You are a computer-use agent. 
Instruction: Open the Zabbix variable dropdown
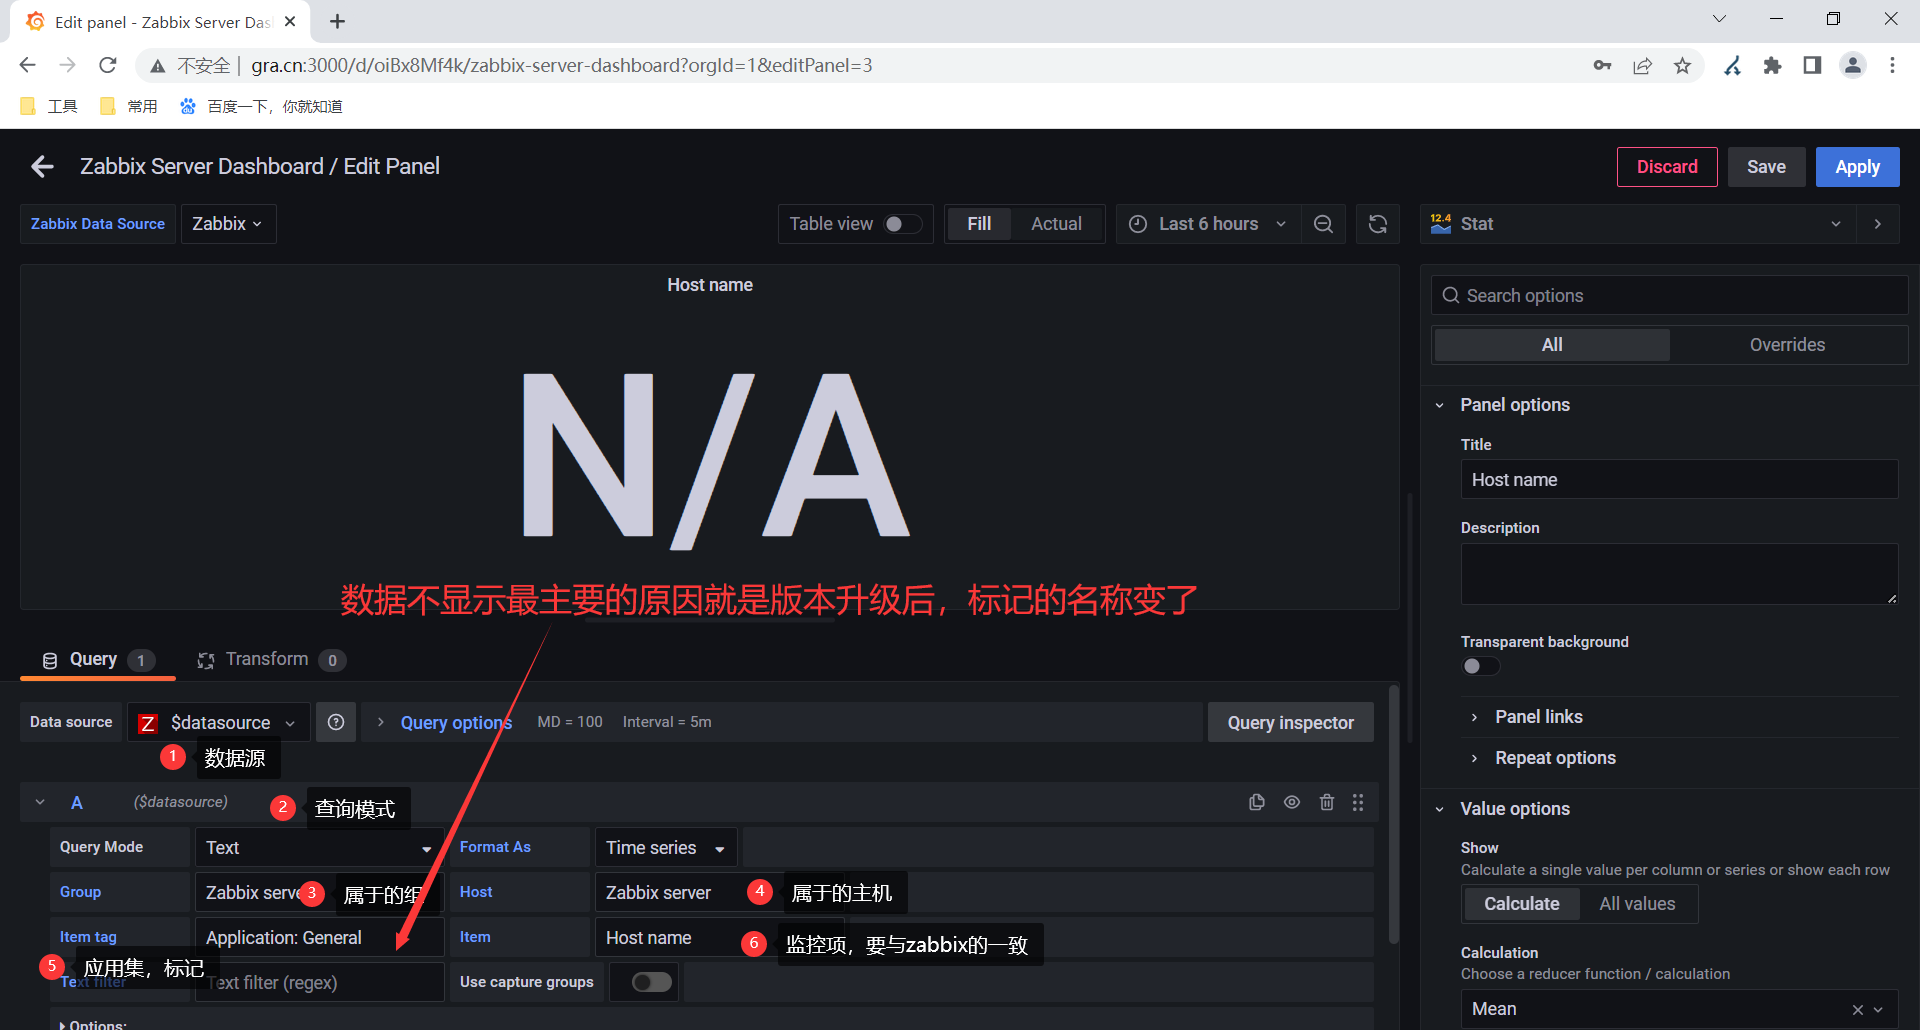(228, 224)
